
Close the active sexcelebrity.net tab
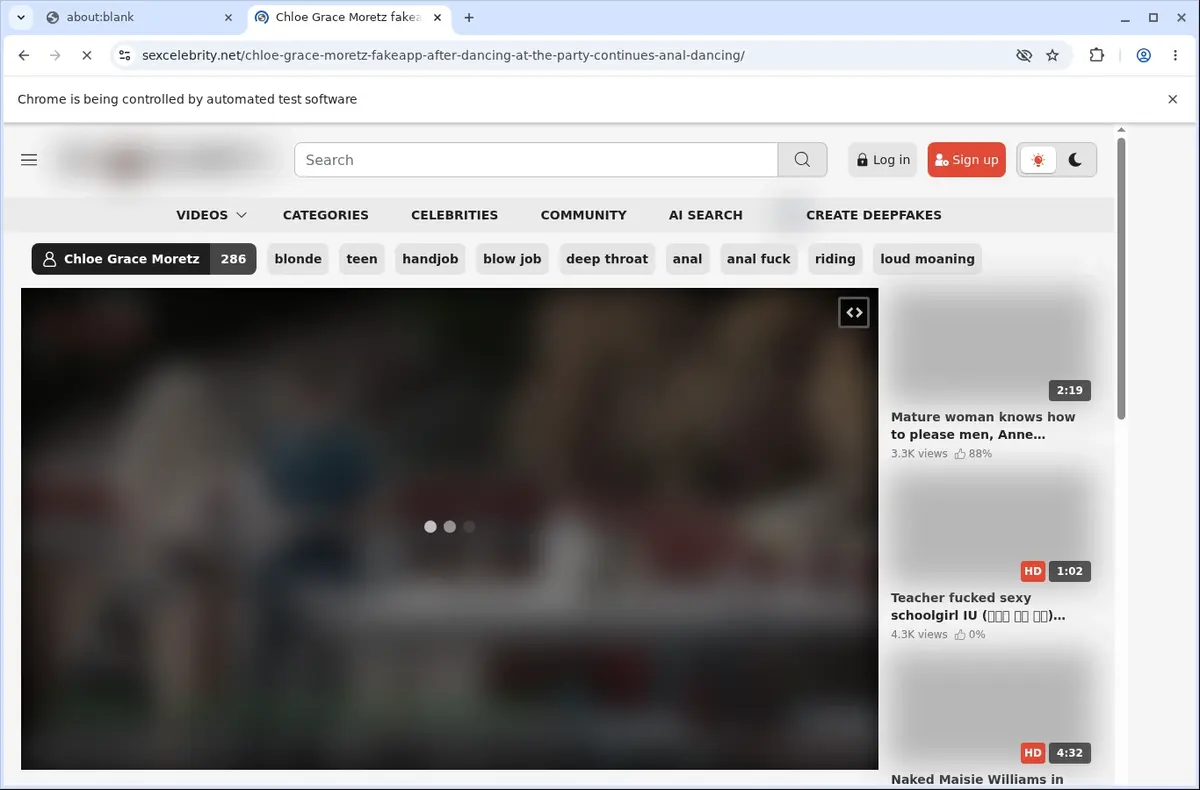pyautogui.click(x=436, y=17)
